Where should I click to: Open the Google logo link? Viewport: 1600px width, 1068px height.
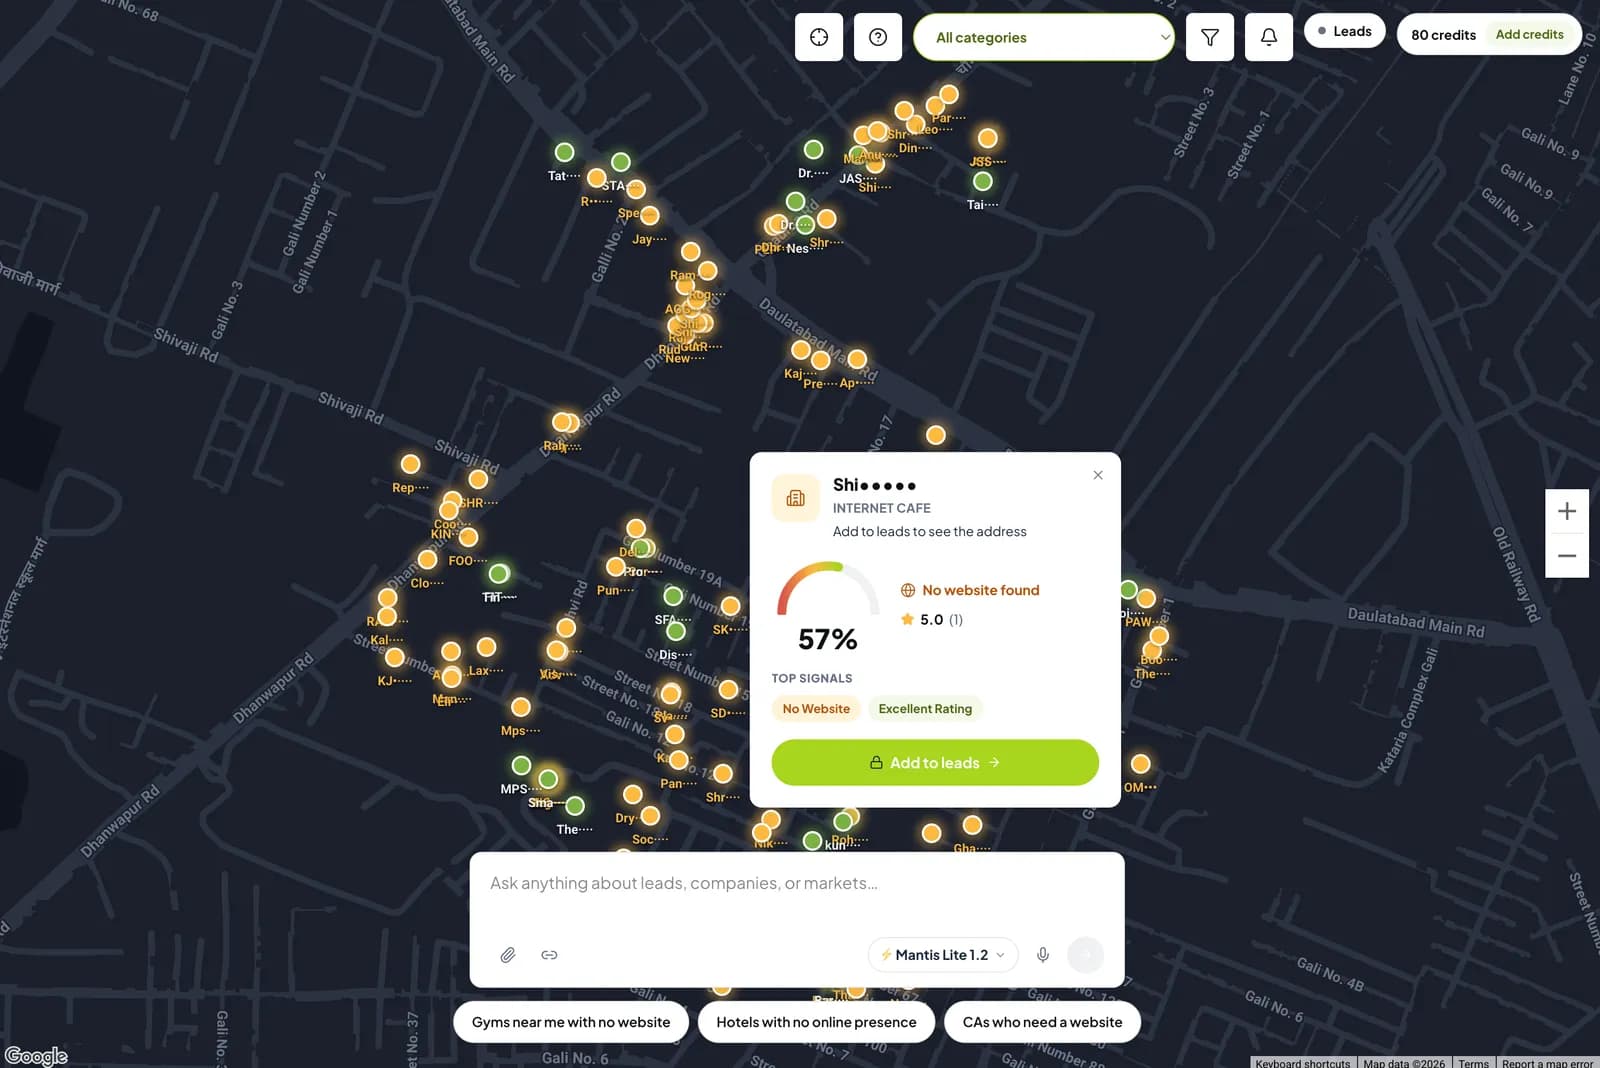coord(36,1056)
